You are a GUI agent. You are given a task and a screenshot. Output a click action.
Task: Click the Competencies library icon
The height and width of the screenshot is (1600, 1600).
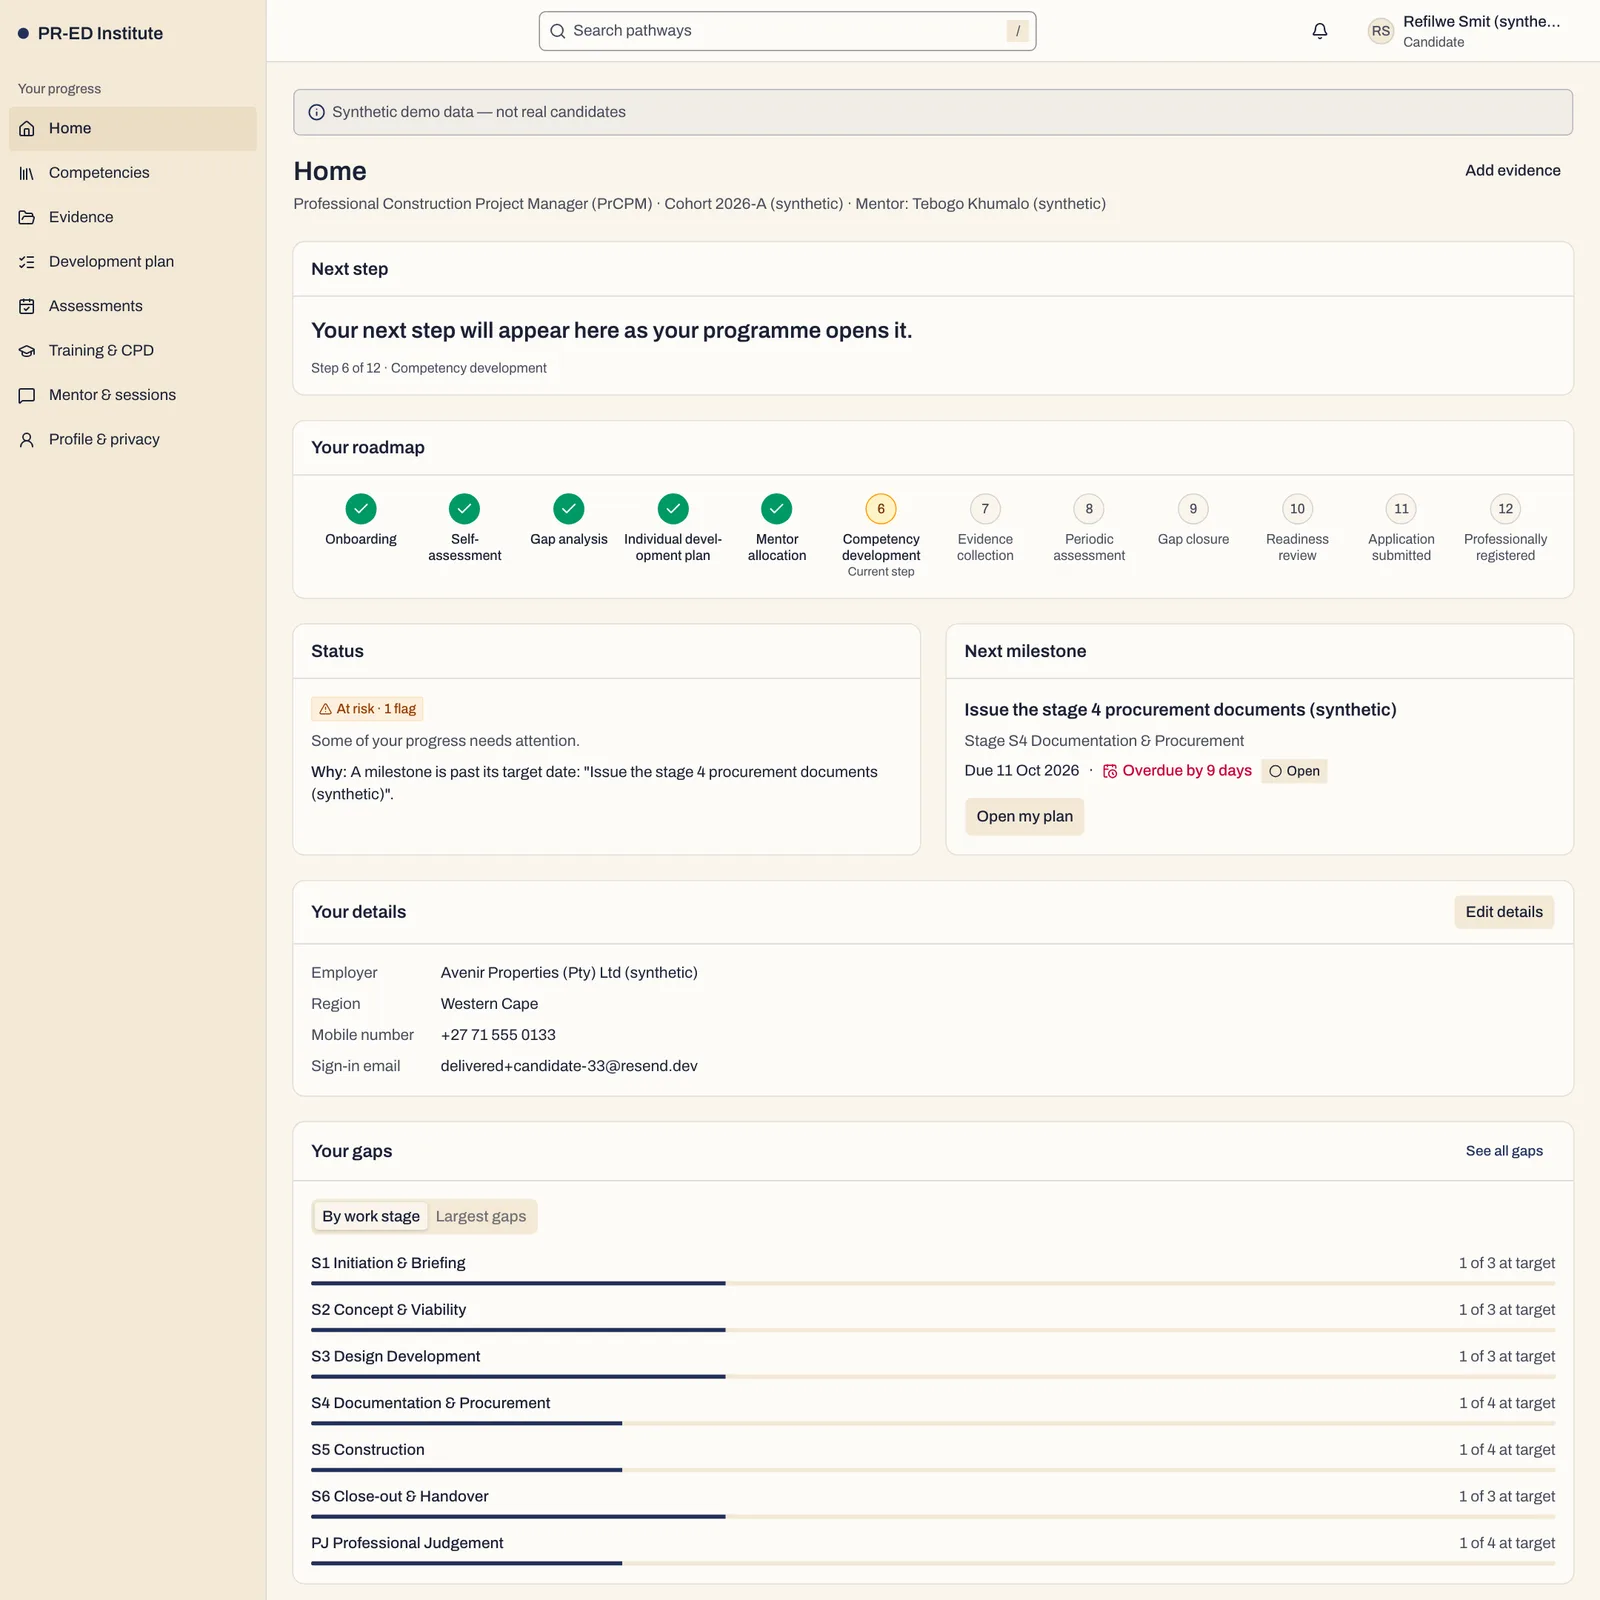click(27, 173)
